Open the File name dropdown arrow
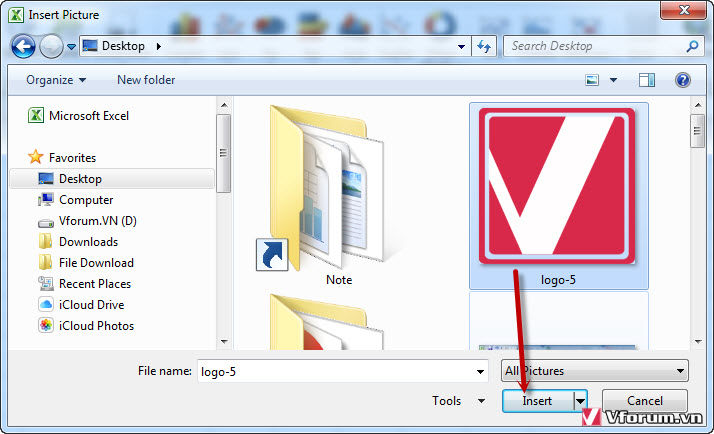 pos(480,372)
